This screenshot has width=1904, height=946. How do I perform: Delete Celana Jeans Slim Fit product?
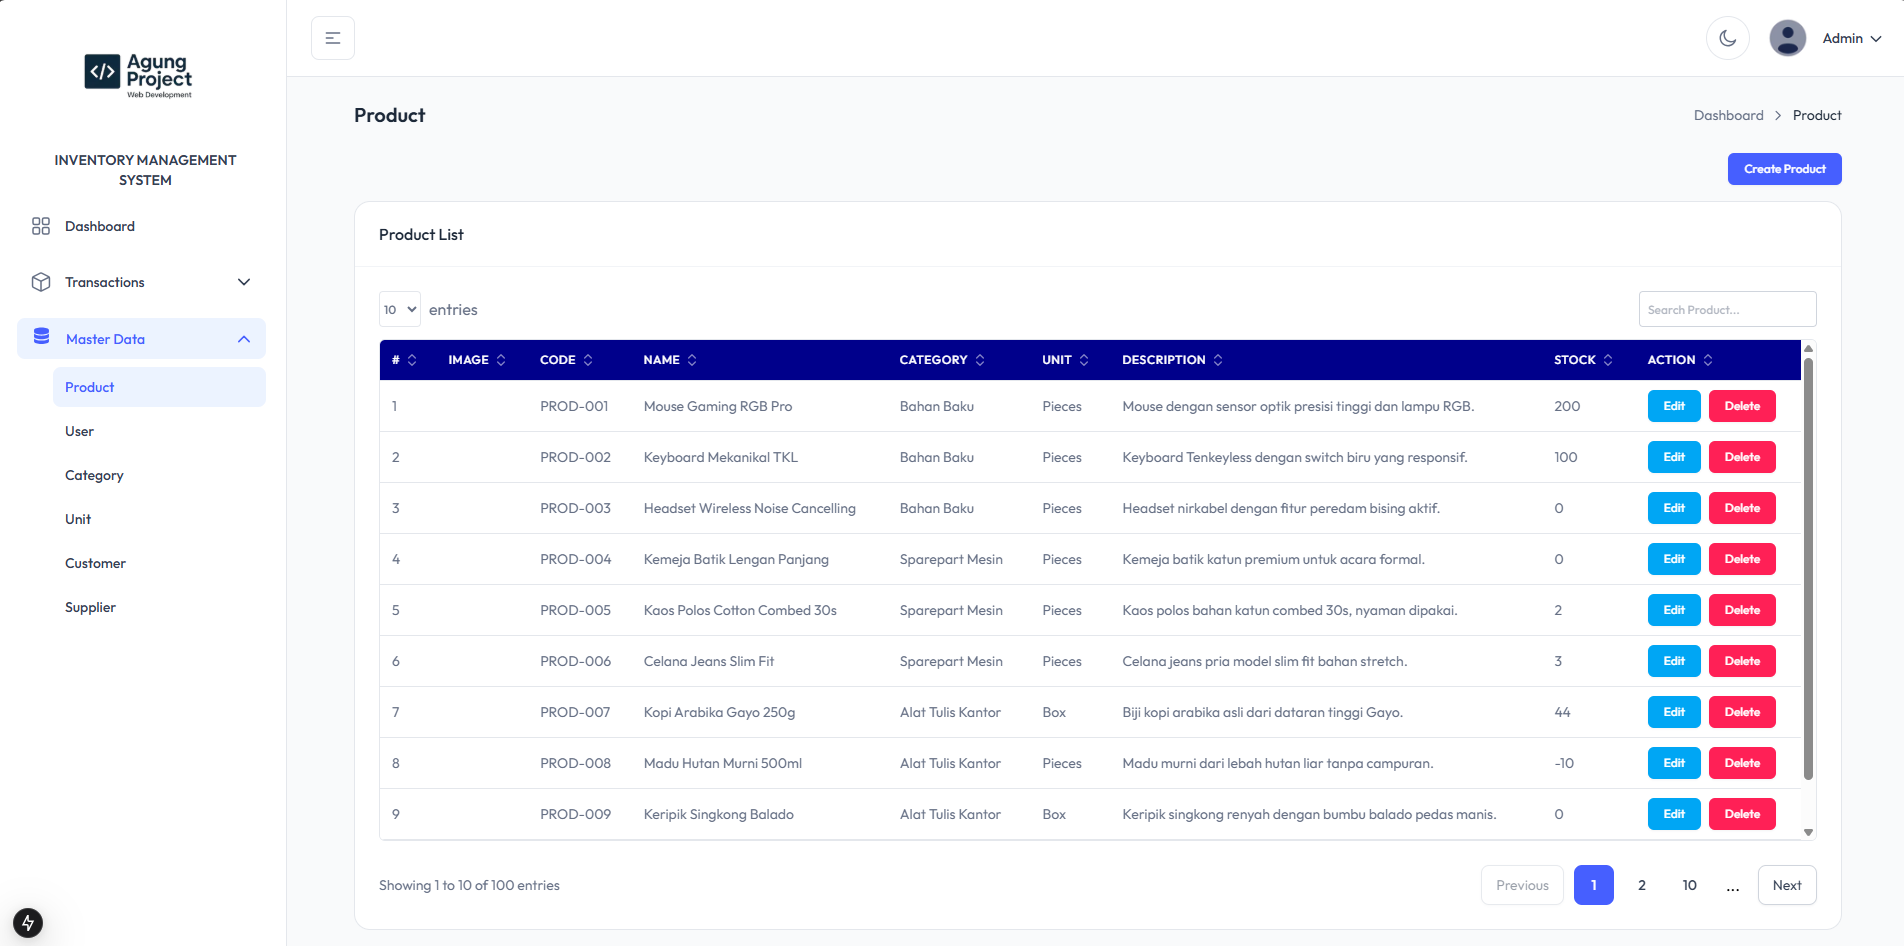click(x=1742, y=661)
